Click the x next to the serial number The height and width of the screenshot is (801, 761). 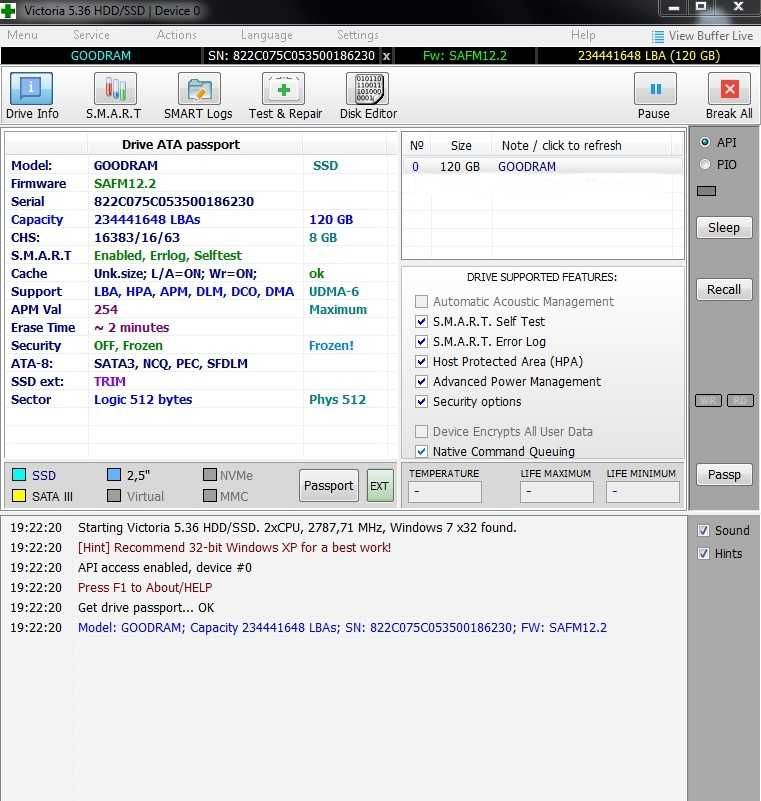click(387, 56)
